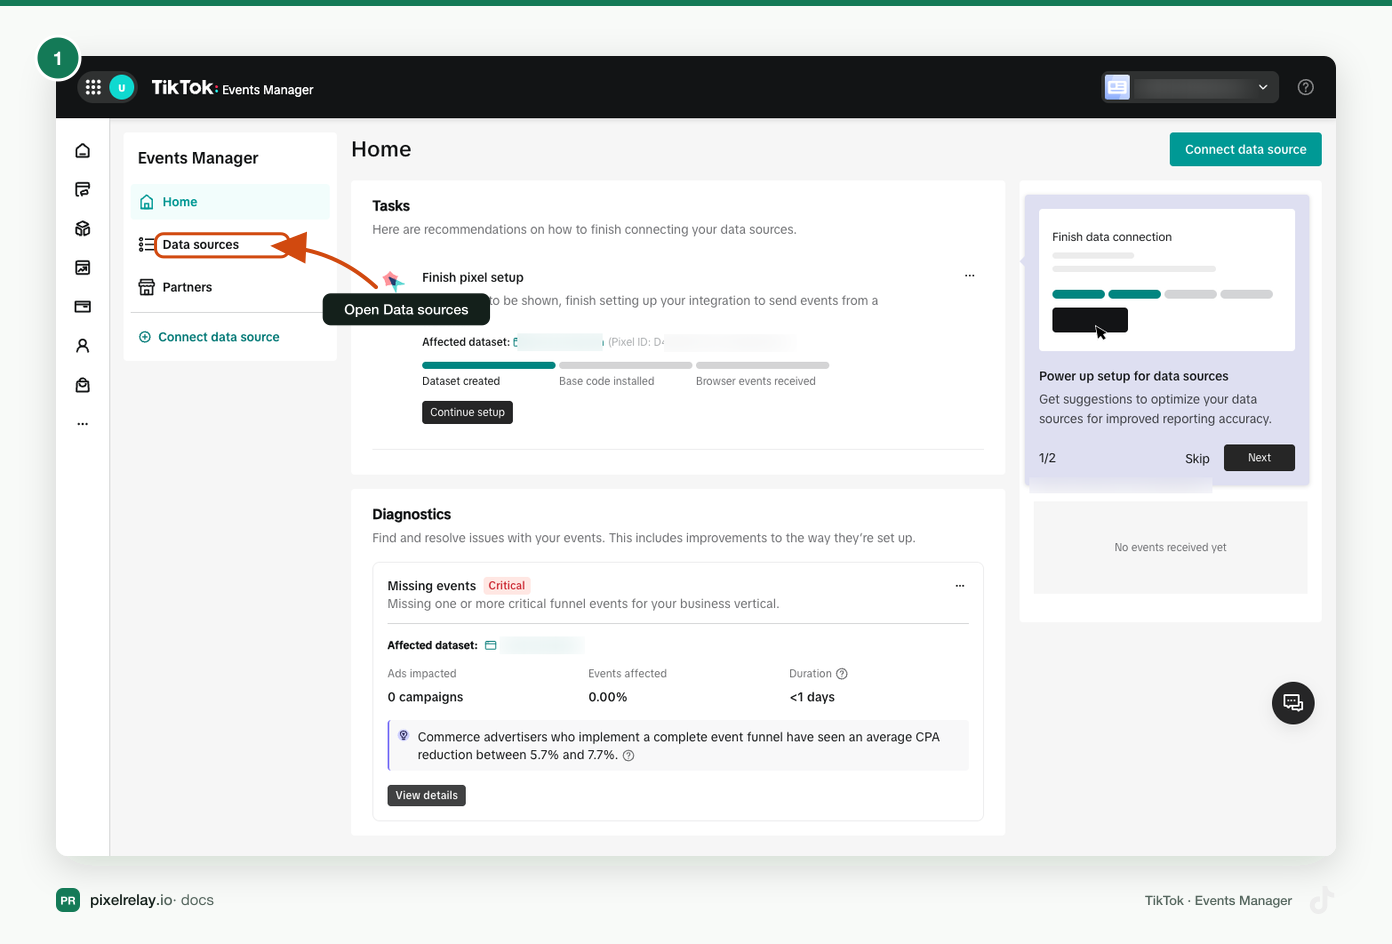This screenshot has width=1392, height=944.
Task: Expand the more options ellipsis in left rail
Action: 83,424
